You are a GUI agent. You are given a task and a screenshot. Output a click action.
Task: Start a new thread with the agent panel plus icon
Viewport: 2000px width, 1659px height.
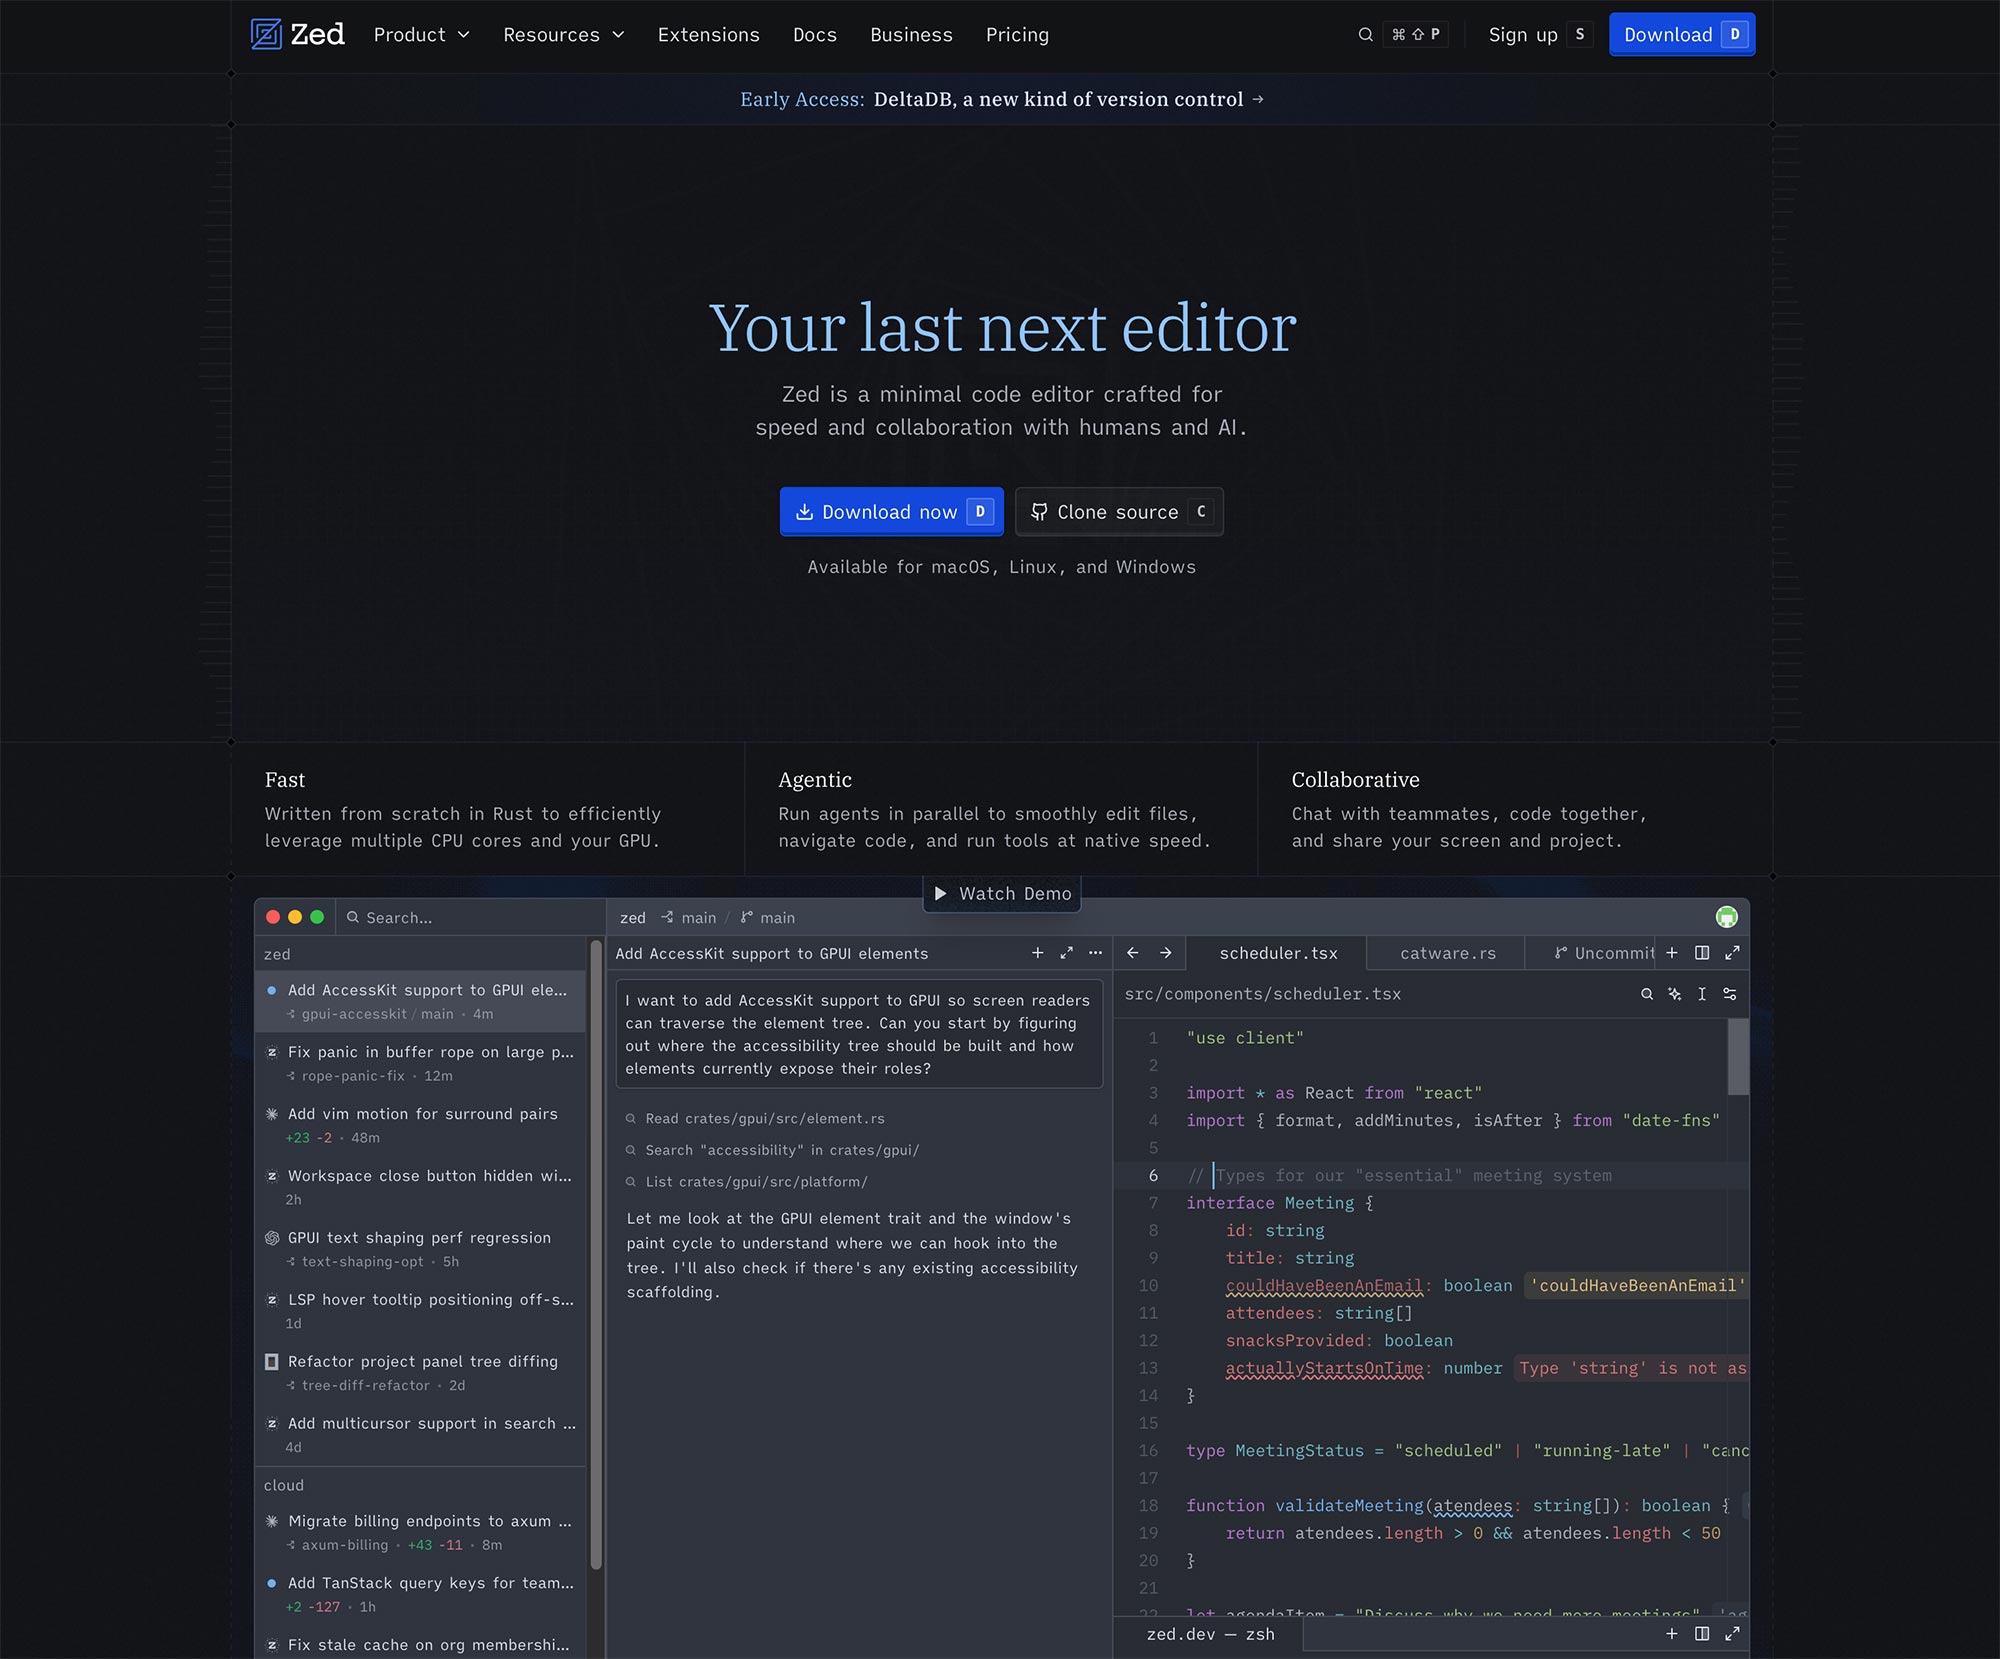pyautogui.click(x=1037, y=953)
